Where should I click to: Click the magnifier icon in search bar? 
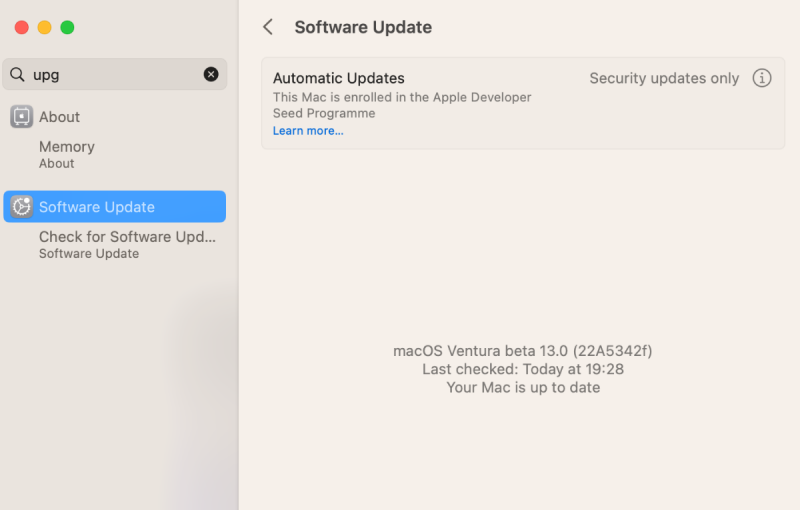(x=17, y=74)
